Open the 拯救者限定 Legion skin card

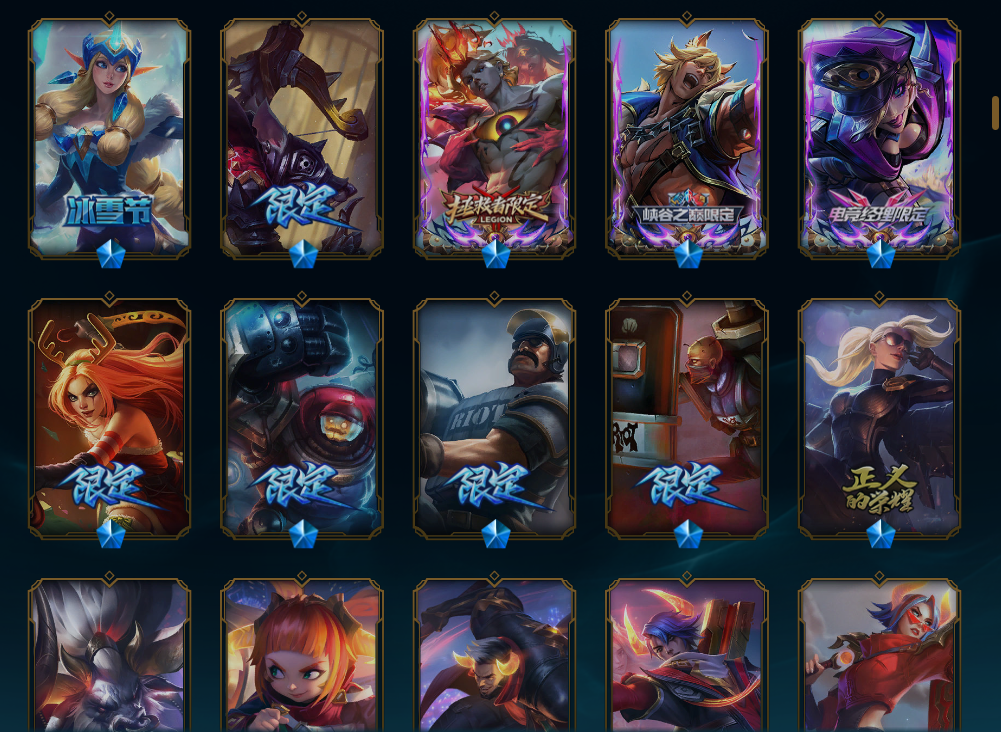(494, 138)
